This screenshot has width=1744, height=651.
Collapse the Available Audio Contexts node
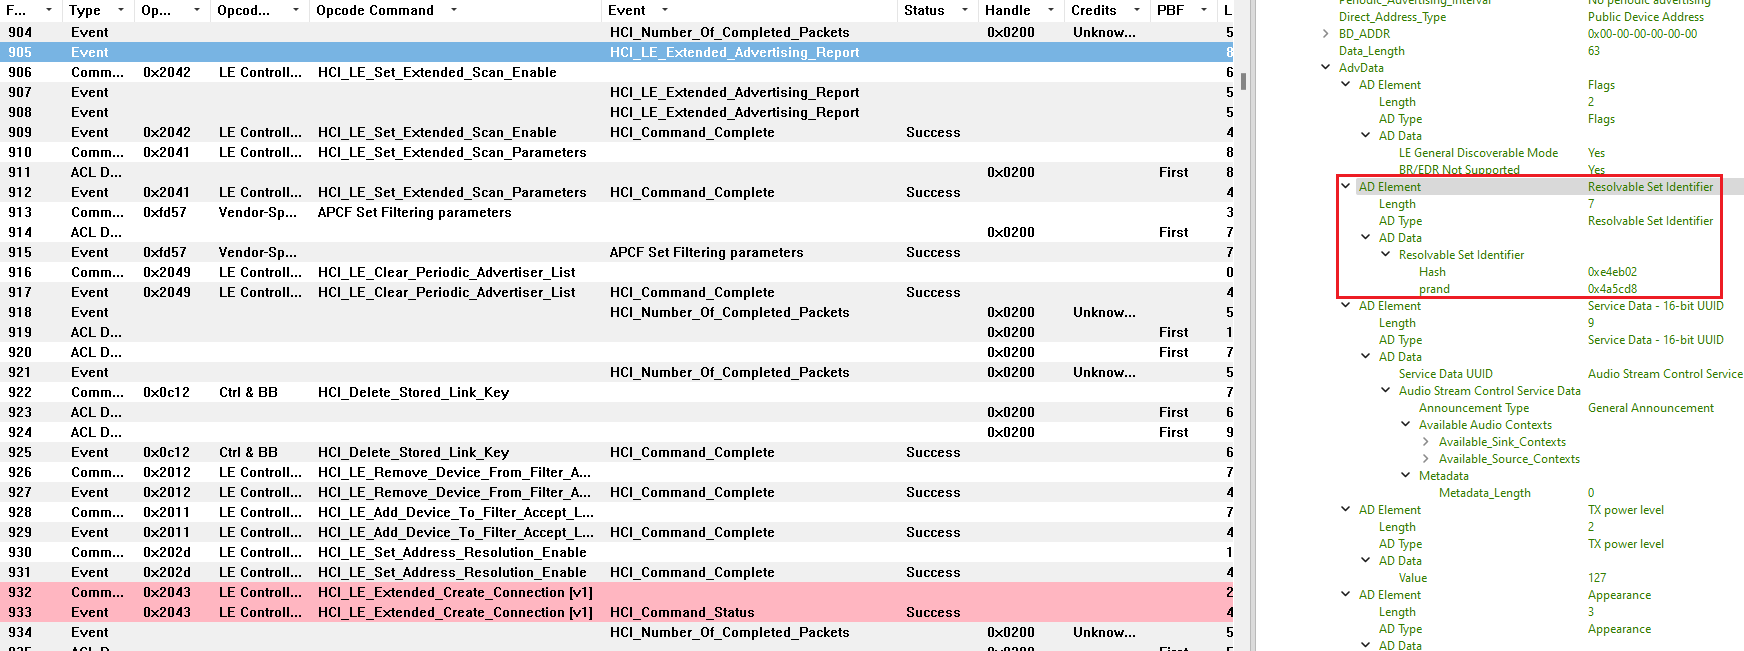pyautogui.click(x=1406, y=425)
